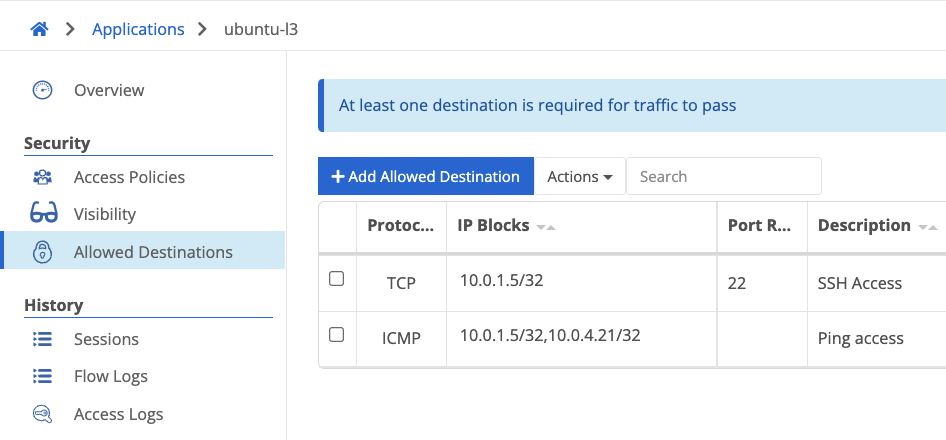Check the TCP row checkbox

337,279
